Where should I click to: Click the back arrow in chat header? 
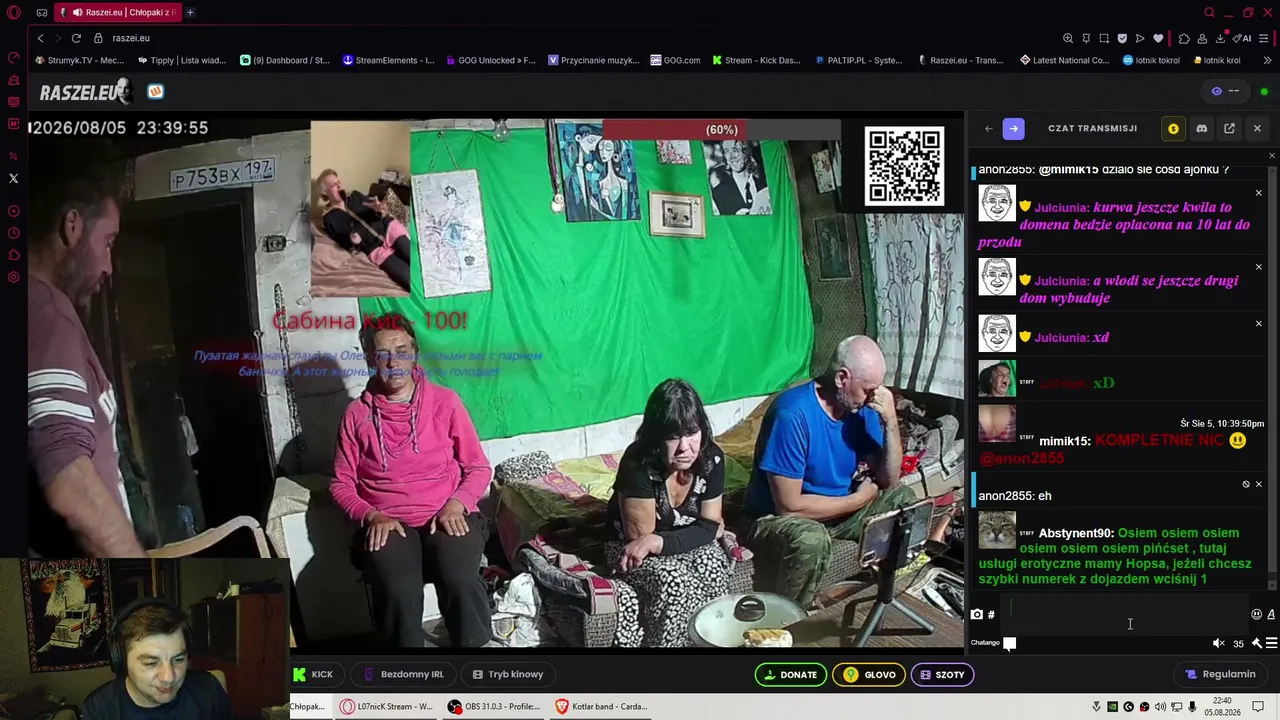[989, 128]
